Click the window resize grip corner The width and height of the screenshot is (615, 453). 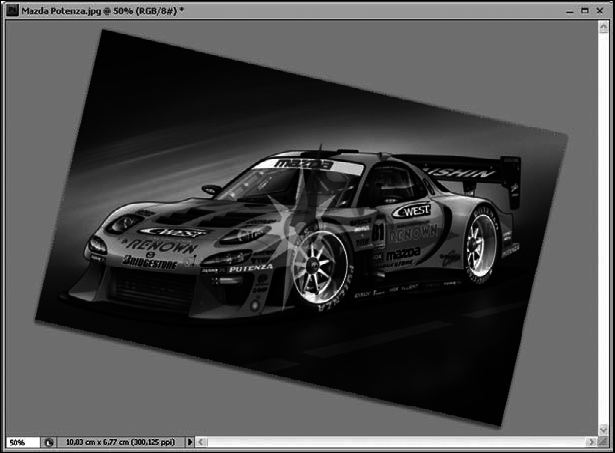[x=603, y=442]
